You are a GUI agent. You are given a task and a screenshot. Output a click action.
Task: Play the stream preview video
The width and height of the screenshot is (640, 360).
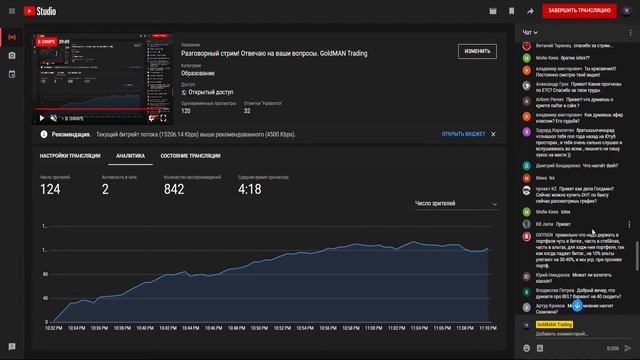coord(42,118)
